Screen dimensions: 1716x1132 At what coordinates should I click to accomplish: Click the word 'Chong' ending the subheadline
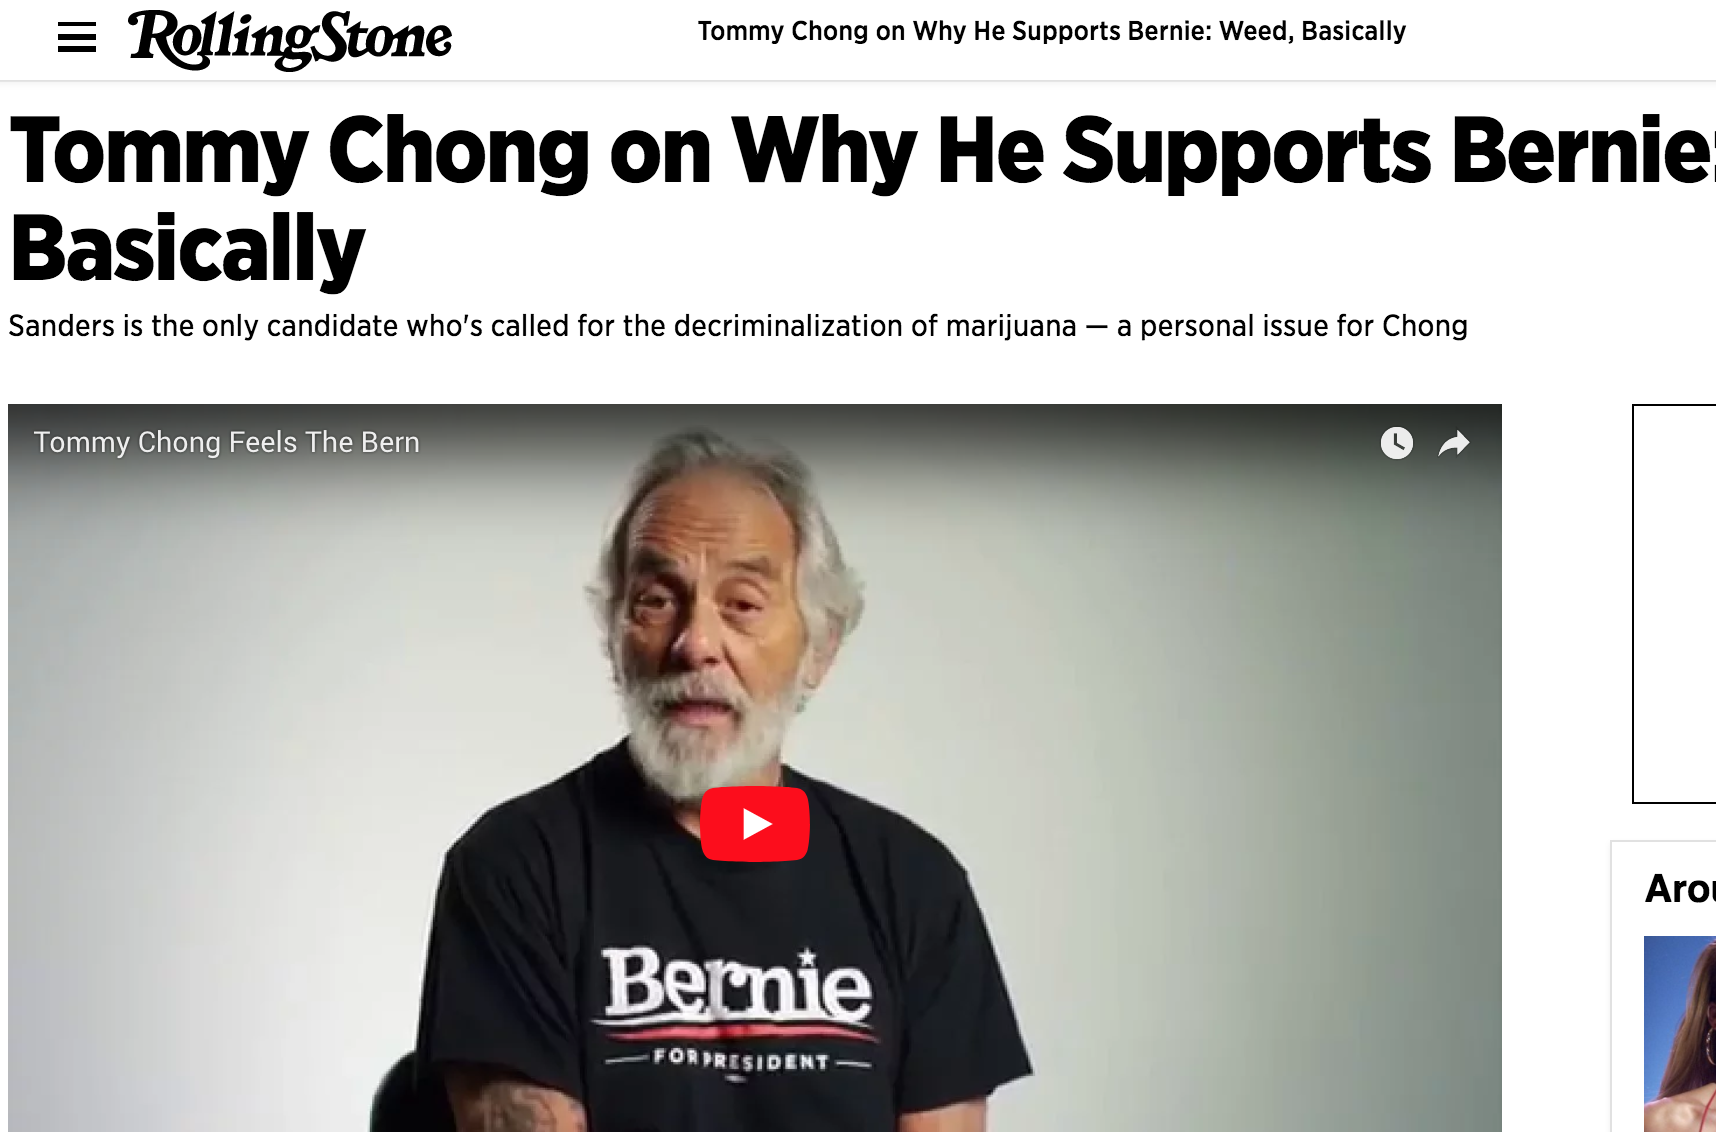point(1425,326)
